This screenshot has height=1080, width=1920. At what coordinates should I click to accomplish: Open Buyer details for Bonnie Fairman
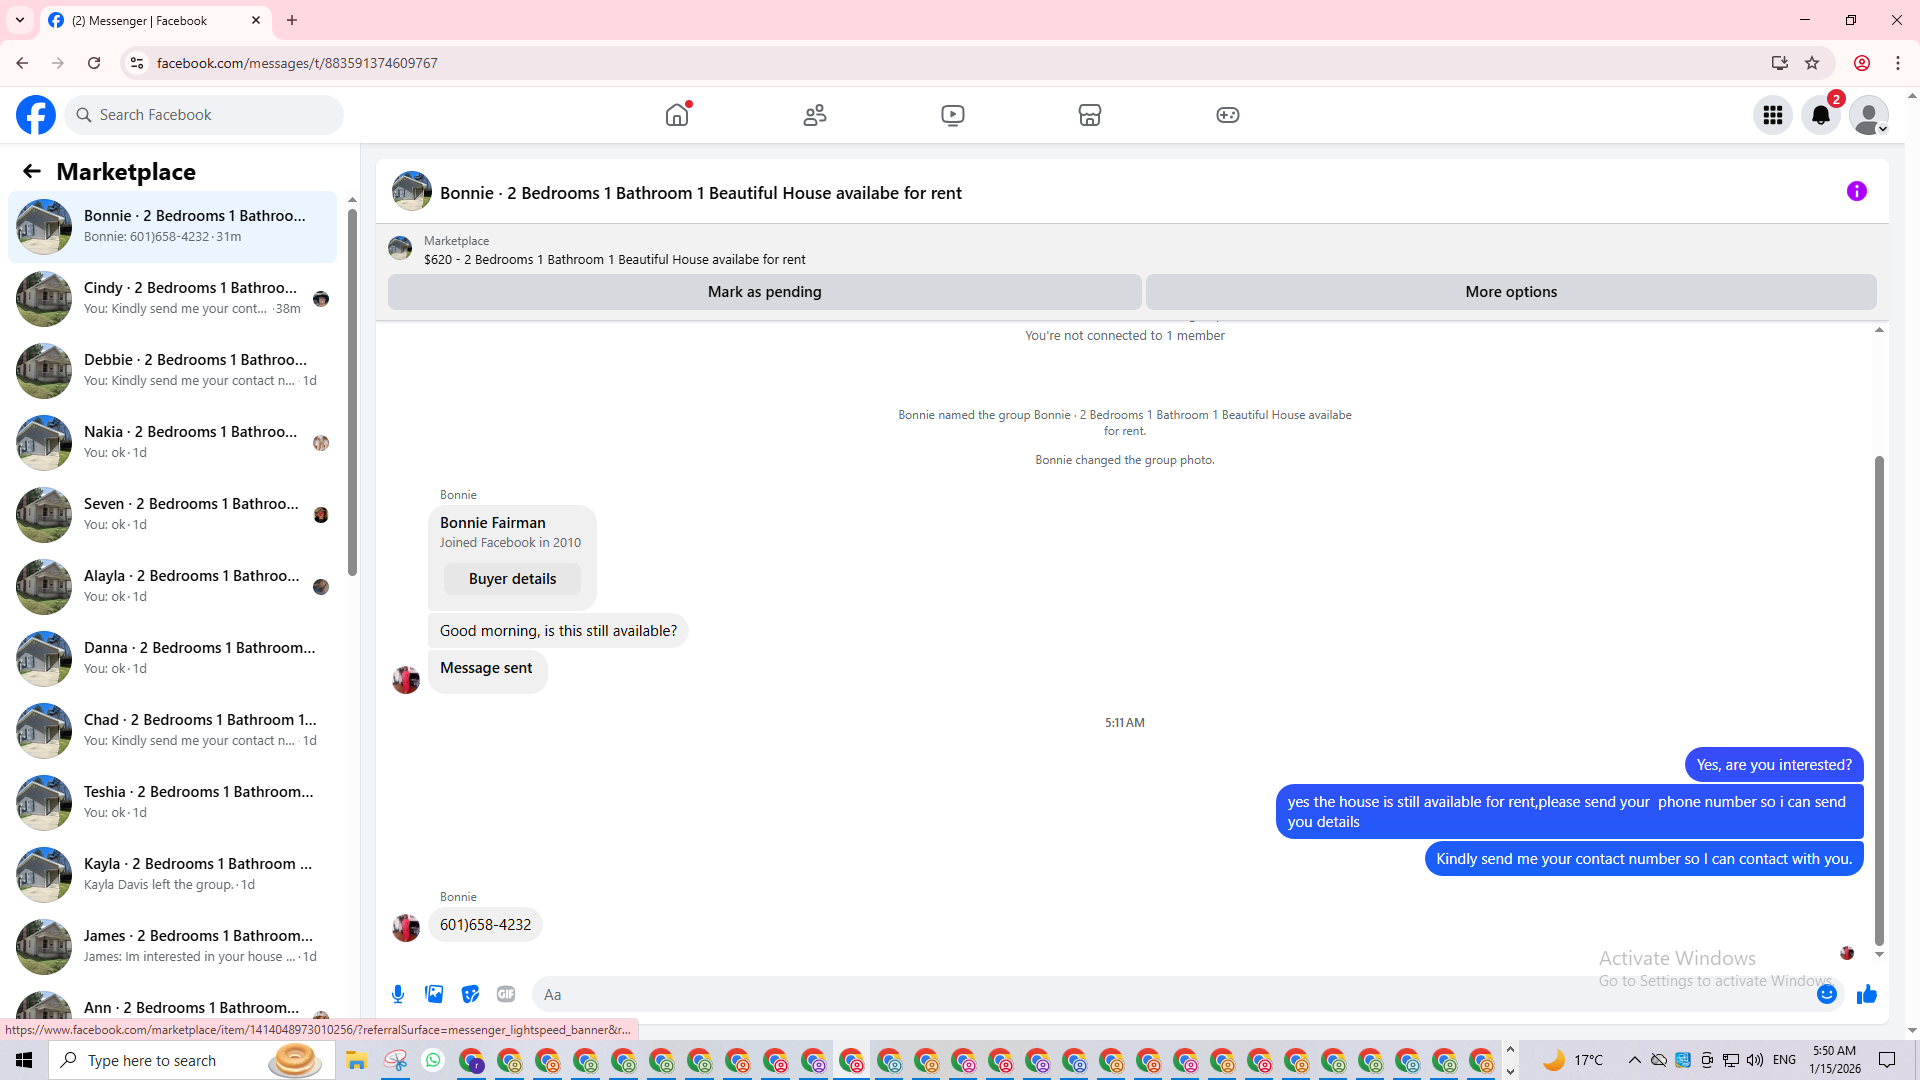512,579
